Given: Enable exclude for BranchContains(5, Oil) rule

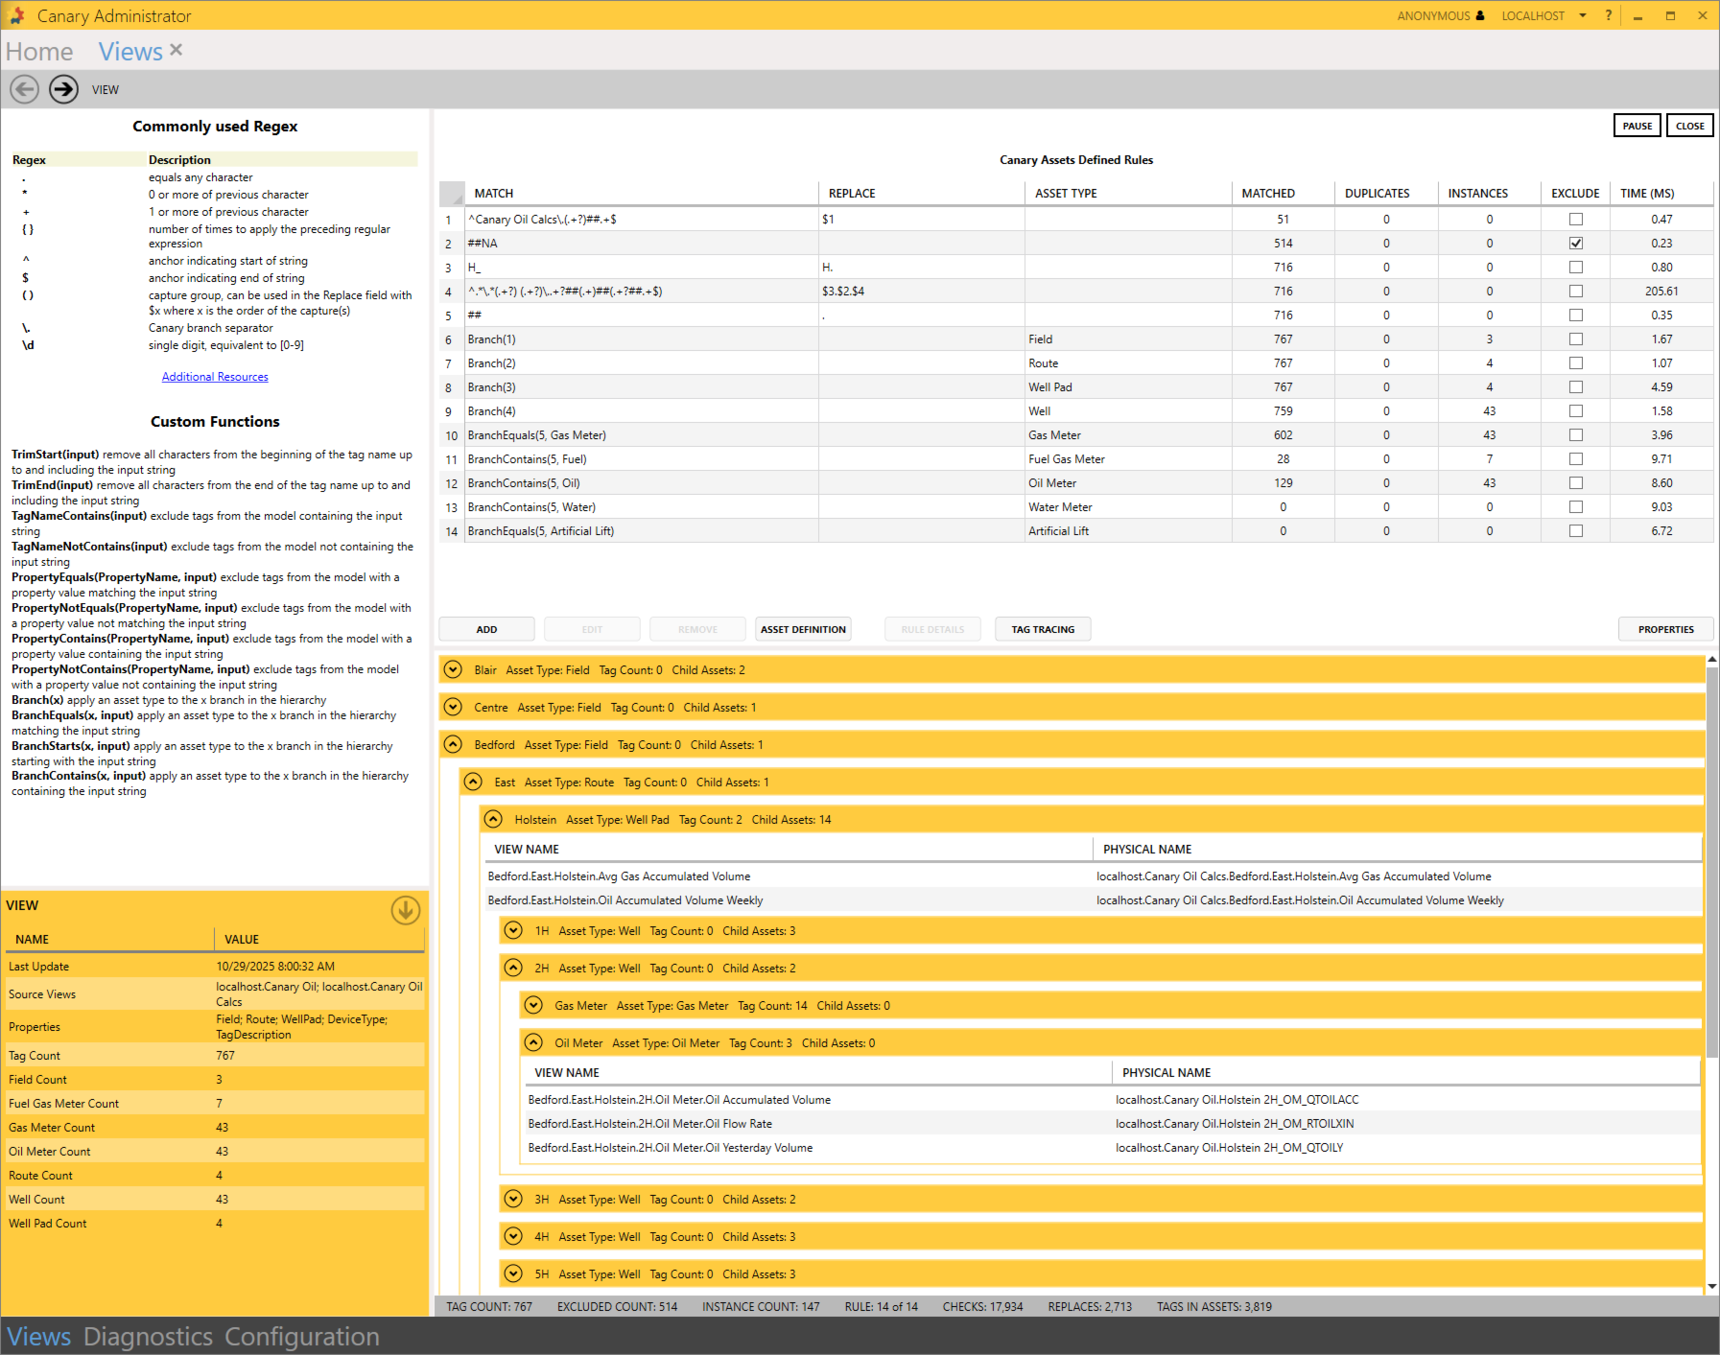Looking at the screenshot, I should click(1575, 483).
